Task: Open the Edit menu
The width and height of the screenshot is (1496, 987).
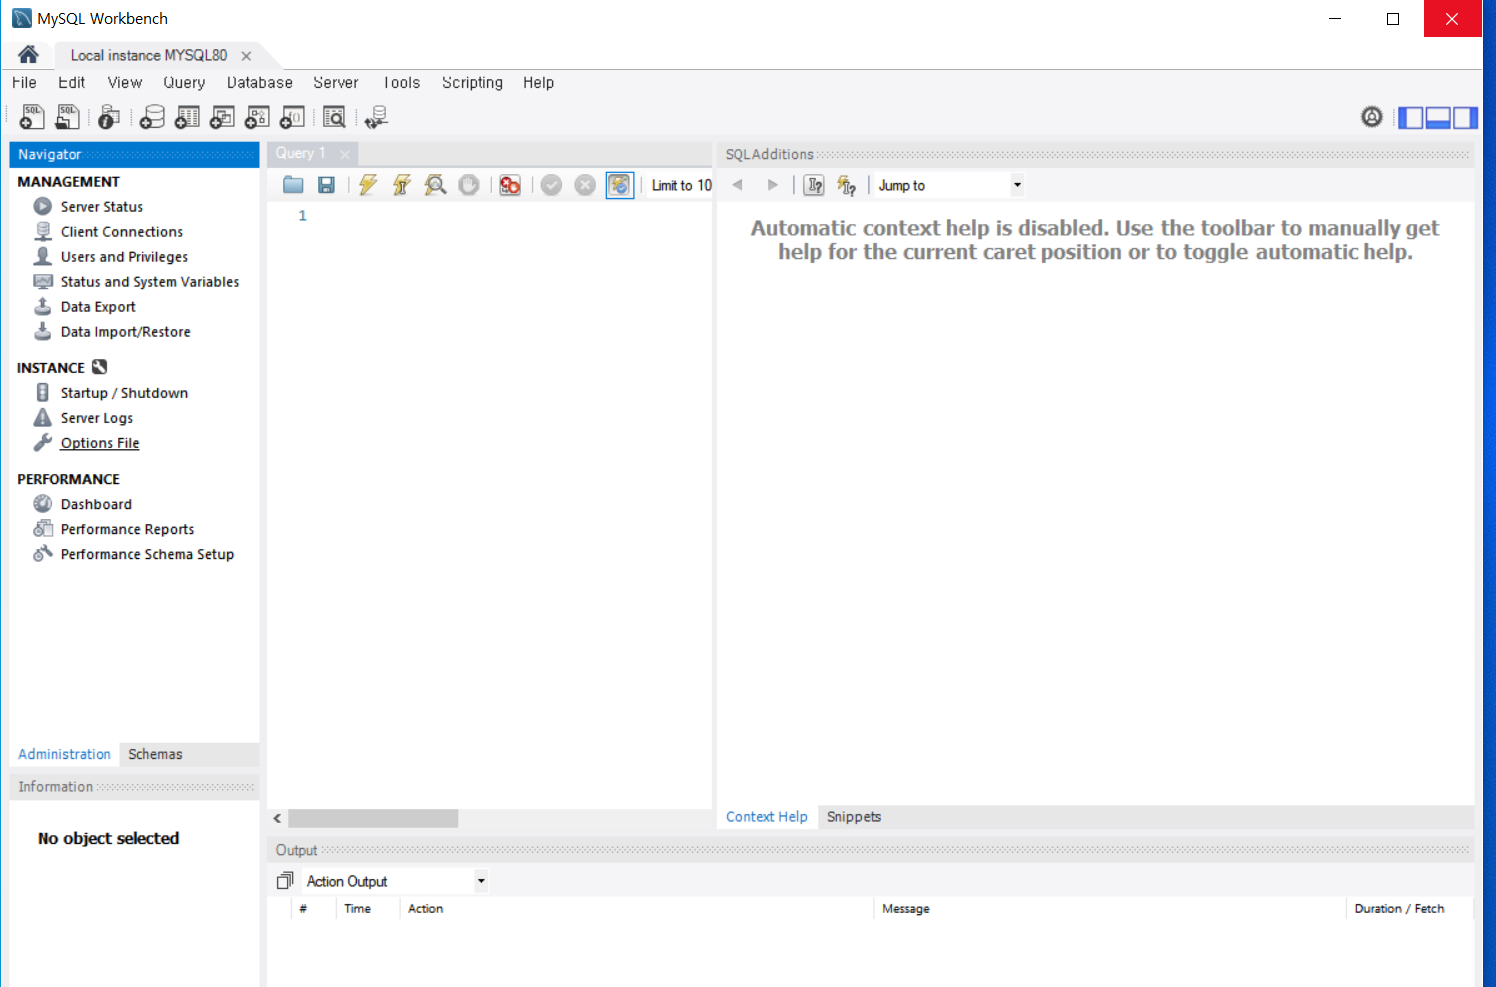Action: 71,83
